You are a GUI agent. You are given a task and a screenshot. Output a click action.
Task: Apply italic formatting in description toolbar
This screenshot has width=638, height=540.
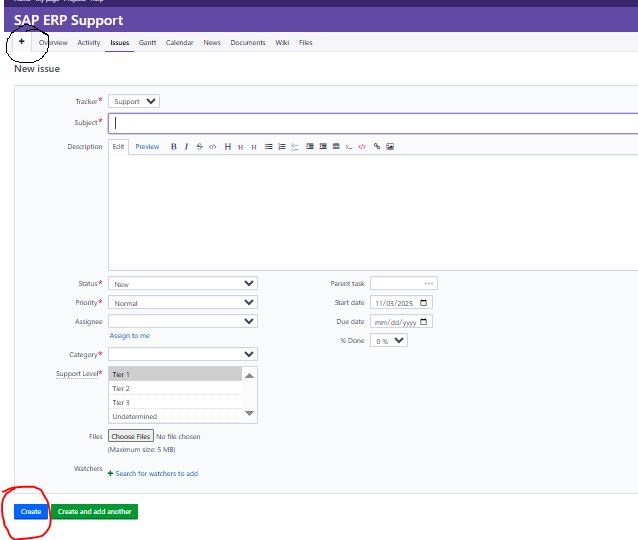tap(186, 147)
